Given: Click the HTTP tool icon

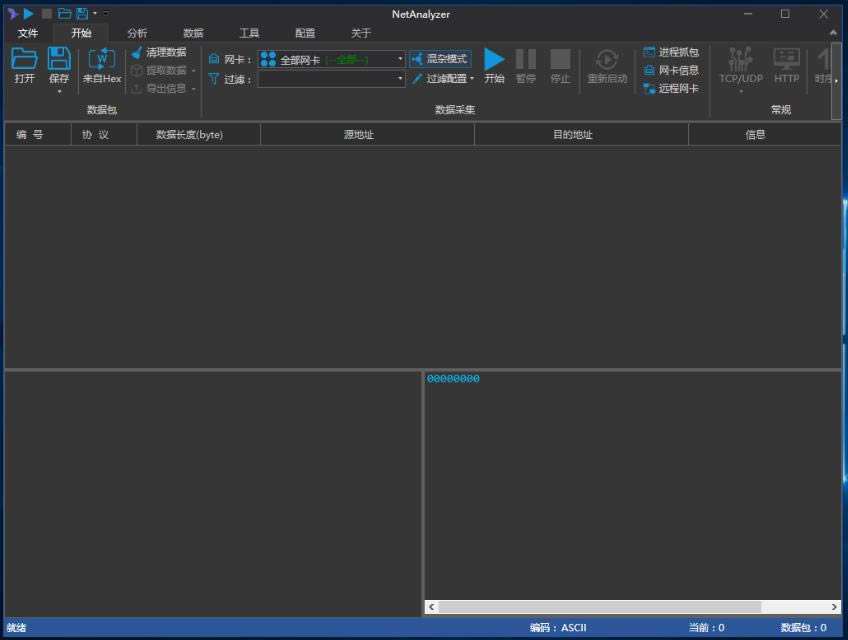Looking at the screenshot, I should (786, 59).
